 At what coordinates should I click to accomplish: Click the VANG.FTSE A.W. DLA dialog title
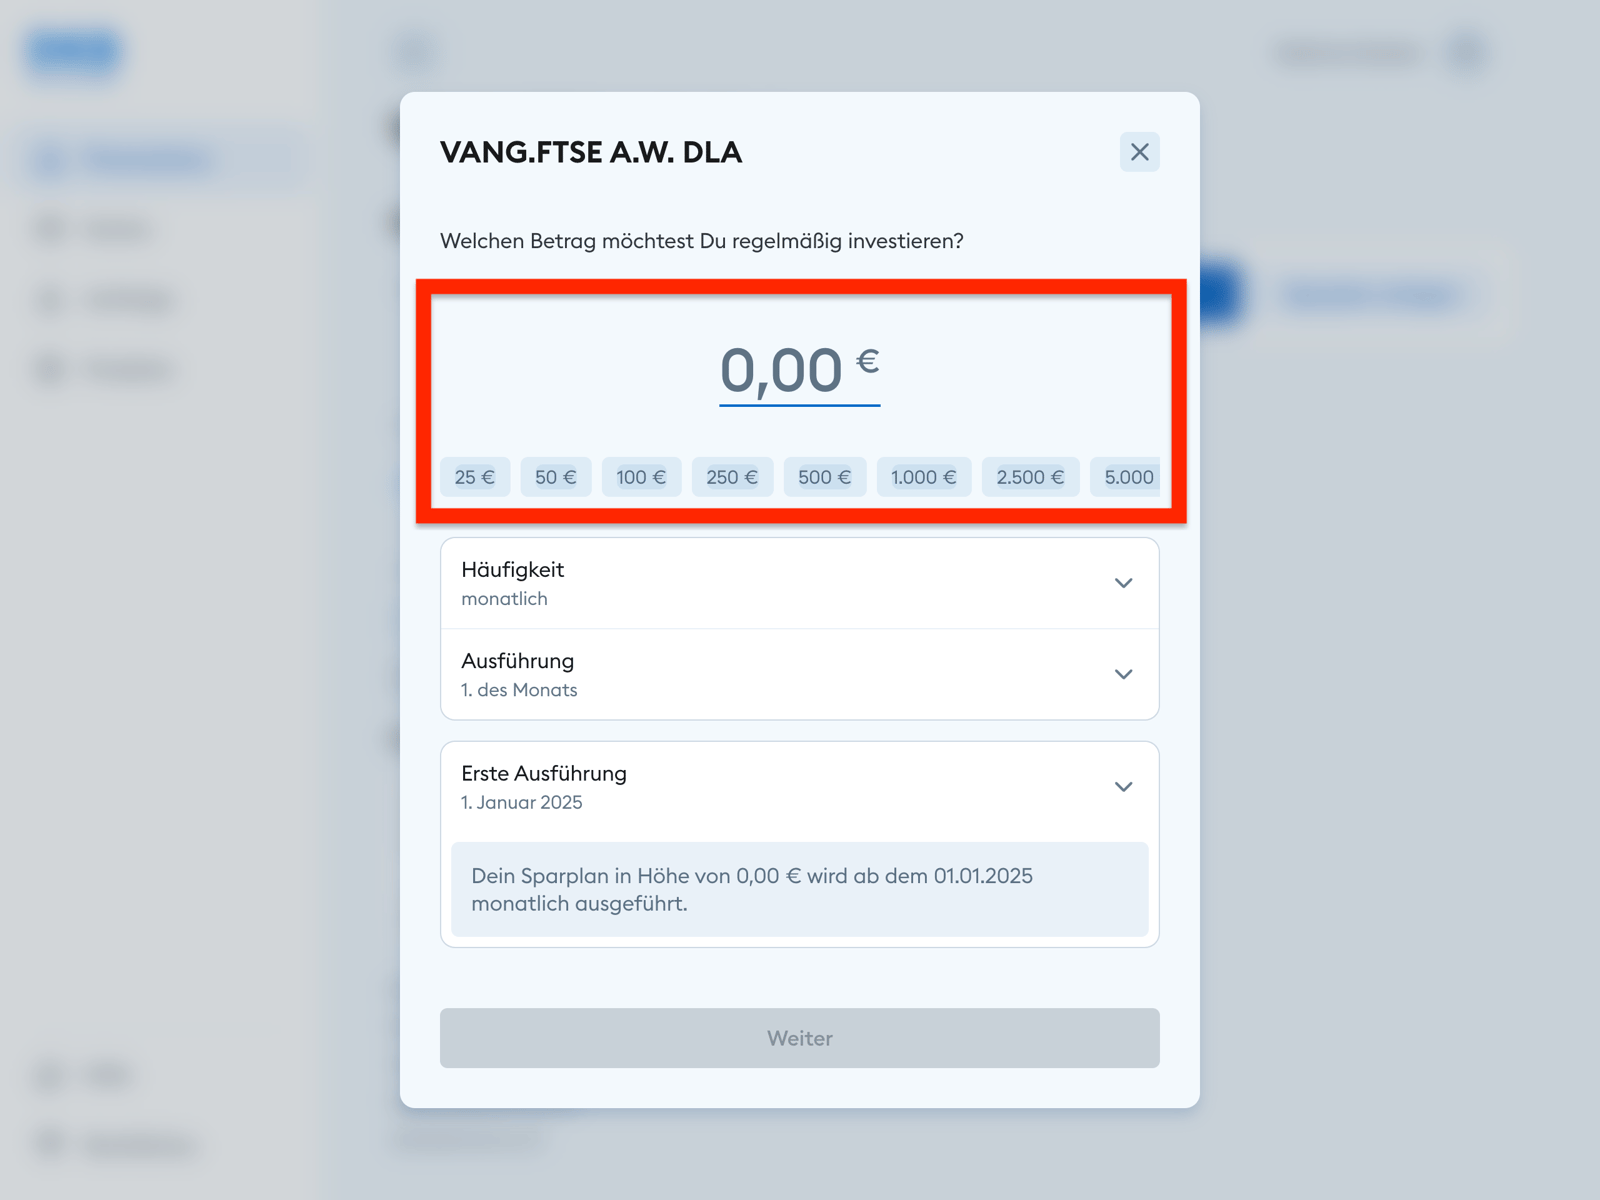(x=591, y=152)
